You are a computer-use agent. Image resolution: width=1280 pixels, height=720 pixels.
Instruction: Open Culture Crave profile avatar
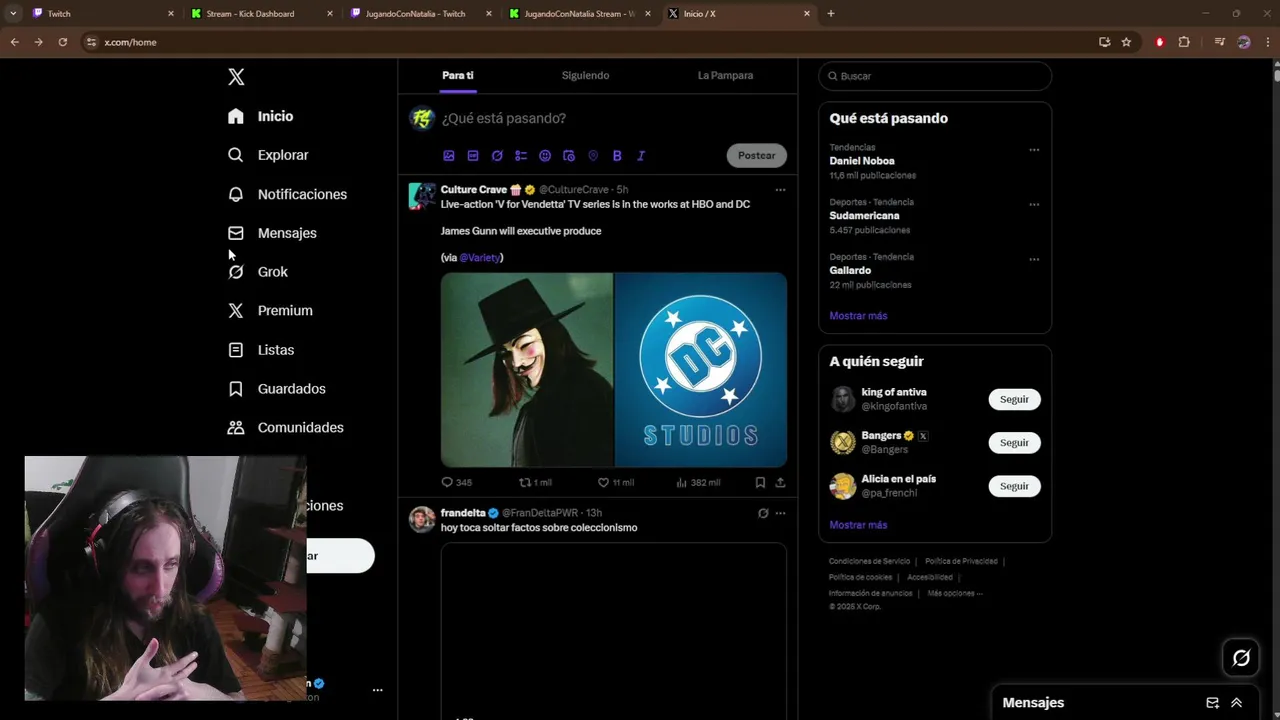(422, 196)
